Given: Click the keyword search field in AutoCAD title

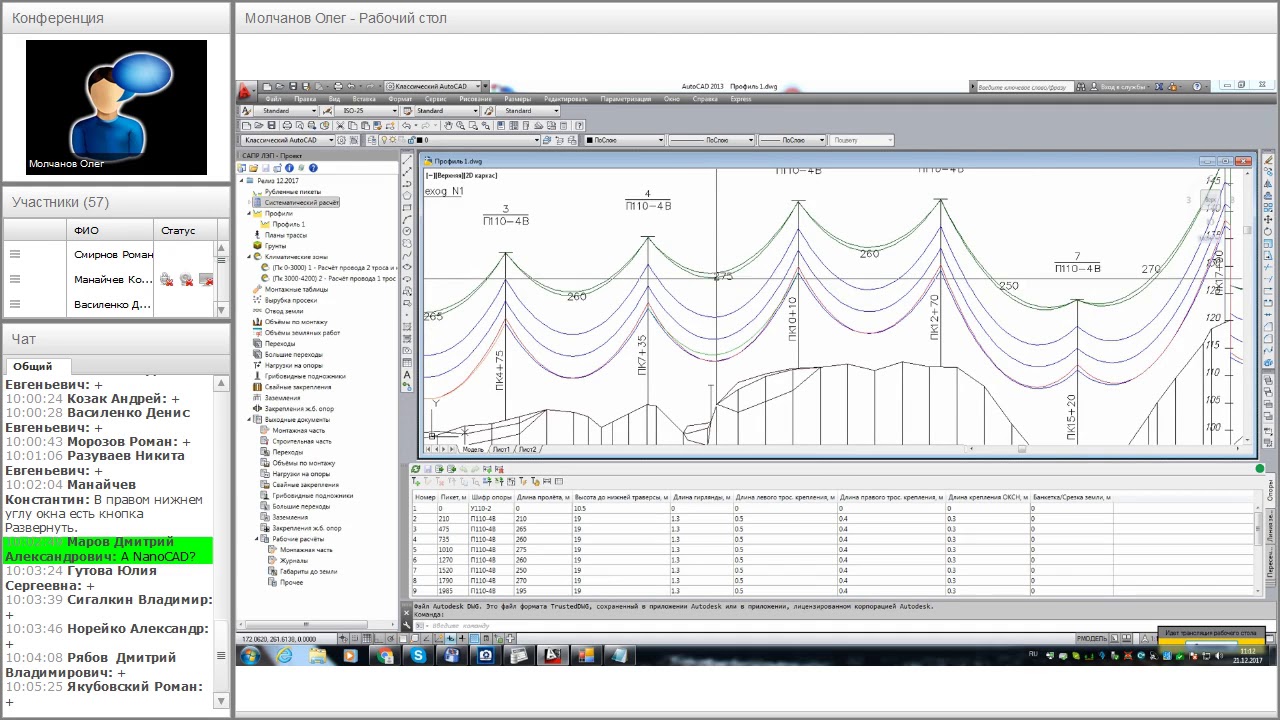Looking at the screenshot, I should coord(1027,87).
